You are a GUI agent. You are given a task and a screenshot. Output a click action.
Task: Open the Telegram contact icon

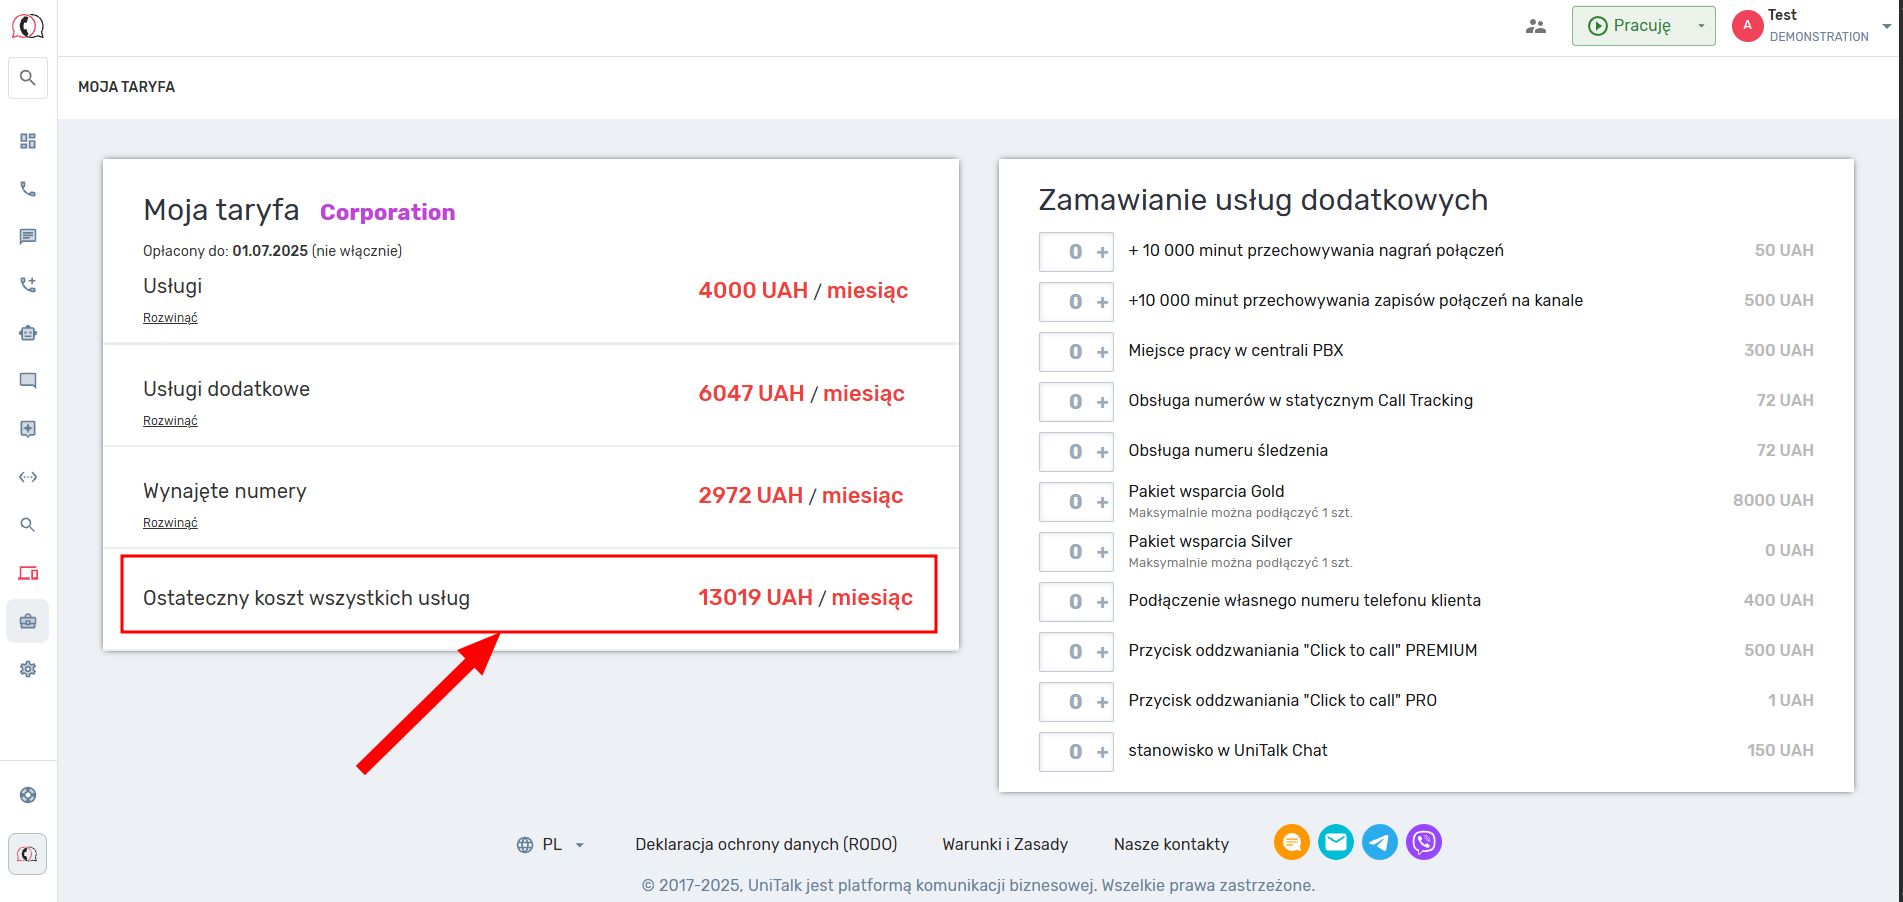coord(1380,842)
